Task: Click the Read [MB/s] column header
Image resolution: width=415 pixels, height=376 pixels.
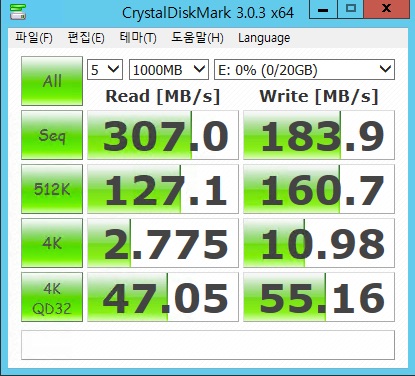Action: point(163,96)
